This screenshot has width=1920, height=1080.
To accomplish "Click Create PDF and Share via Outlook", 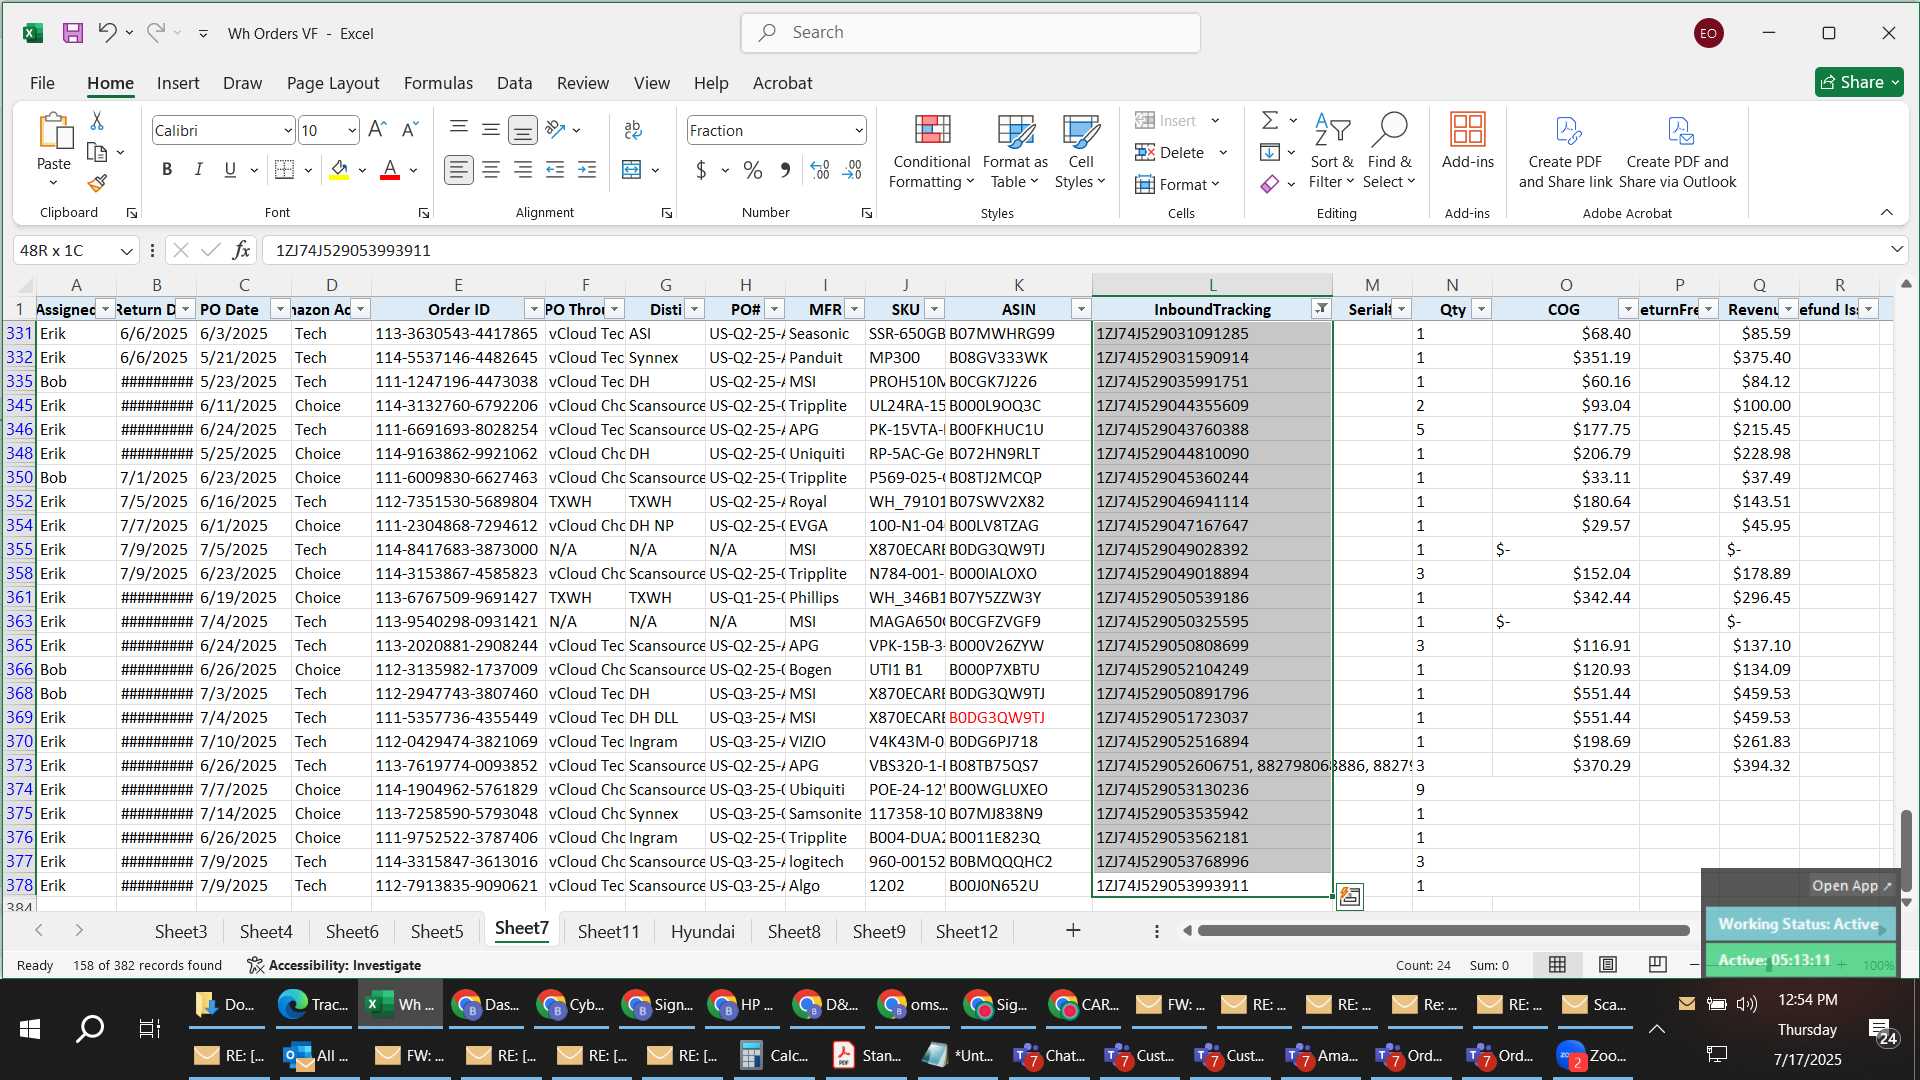I will (1677, 151).
